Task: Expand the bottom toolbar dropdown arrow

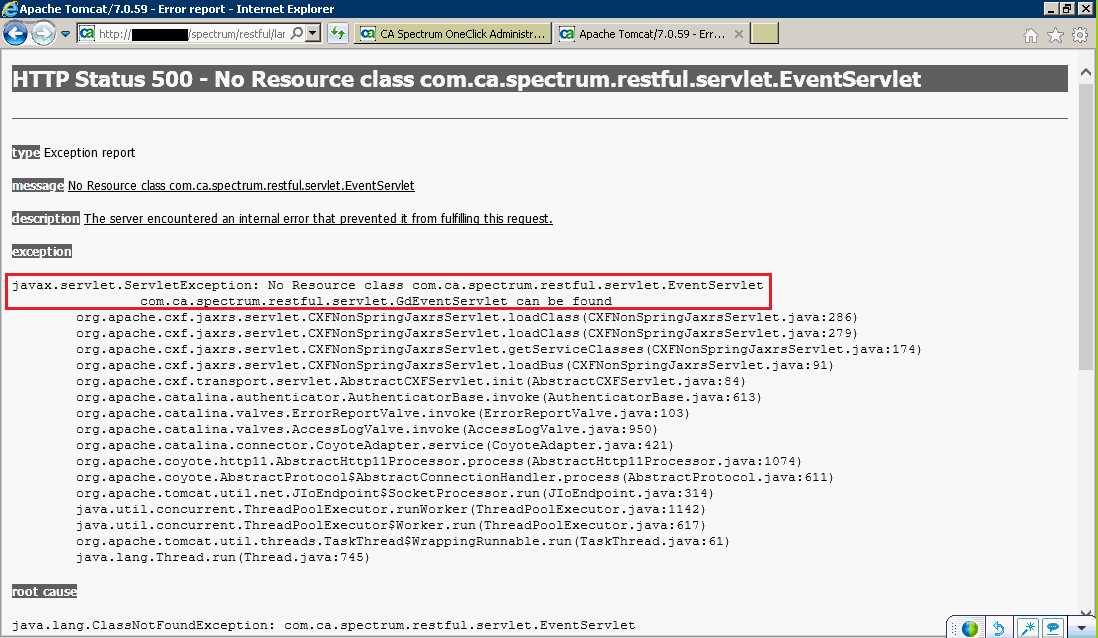Action: point(1082,629)
